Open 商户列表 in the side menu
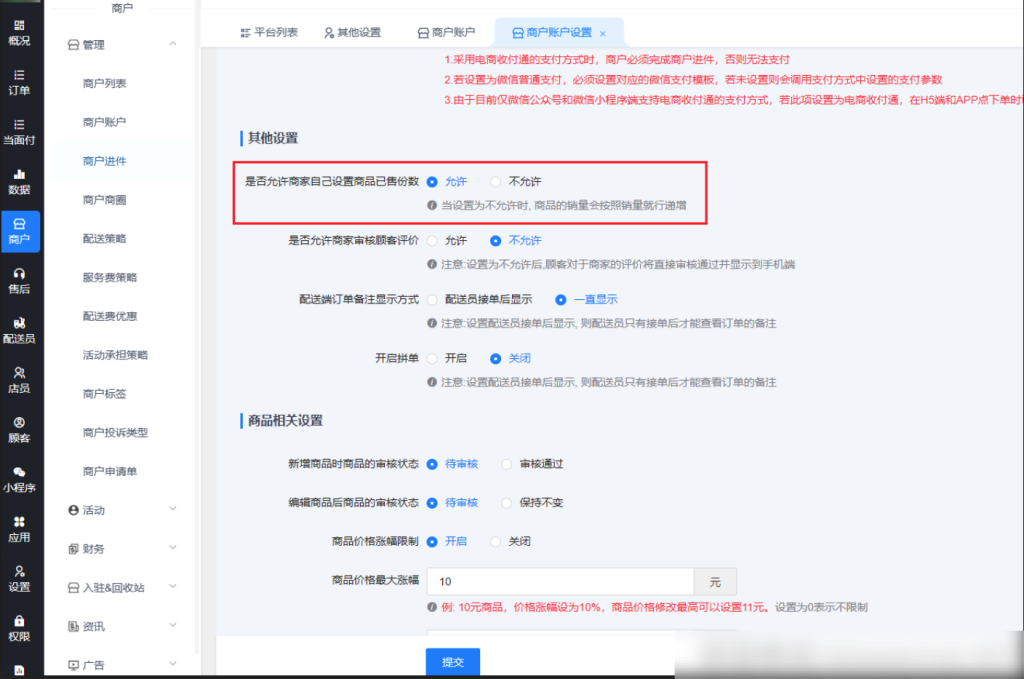Screen dimensions: 1024x679 (x=104, y=83)
